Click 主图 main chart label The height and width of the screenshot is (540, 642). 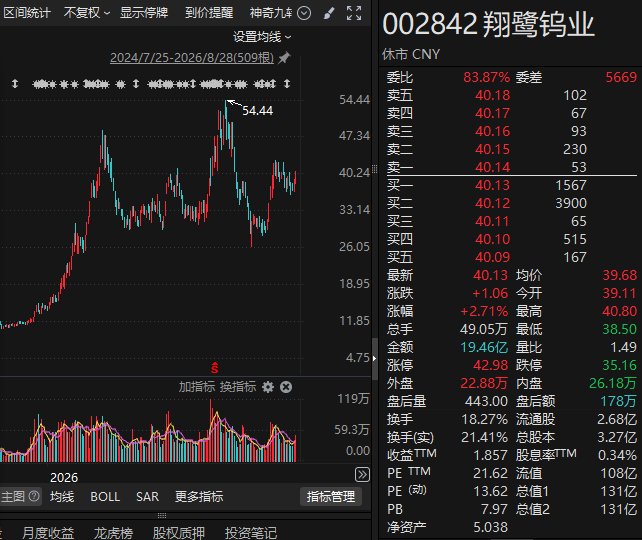pyautogui.click(x=13, y=497)
